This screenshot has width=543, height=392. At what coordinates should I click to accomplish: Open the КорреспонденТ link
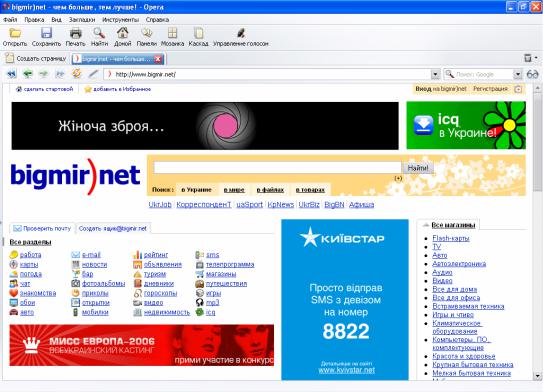(204, 205)
